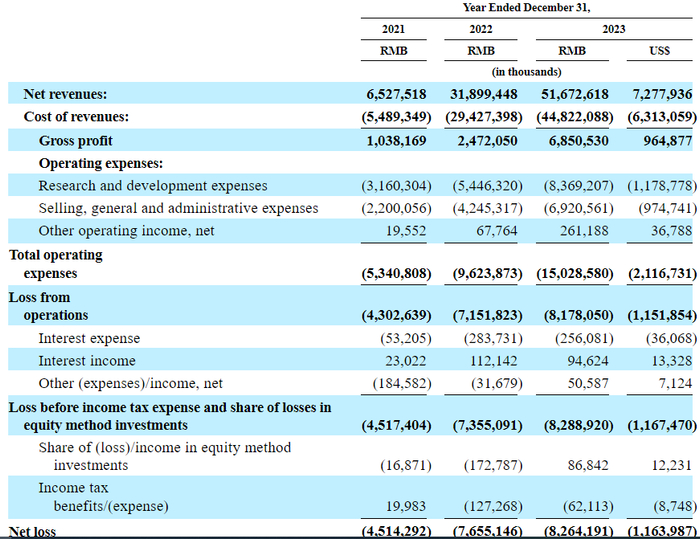Click the Net revenues row label
The height and width of the screenshot is (539, 700).
(65, 94)
